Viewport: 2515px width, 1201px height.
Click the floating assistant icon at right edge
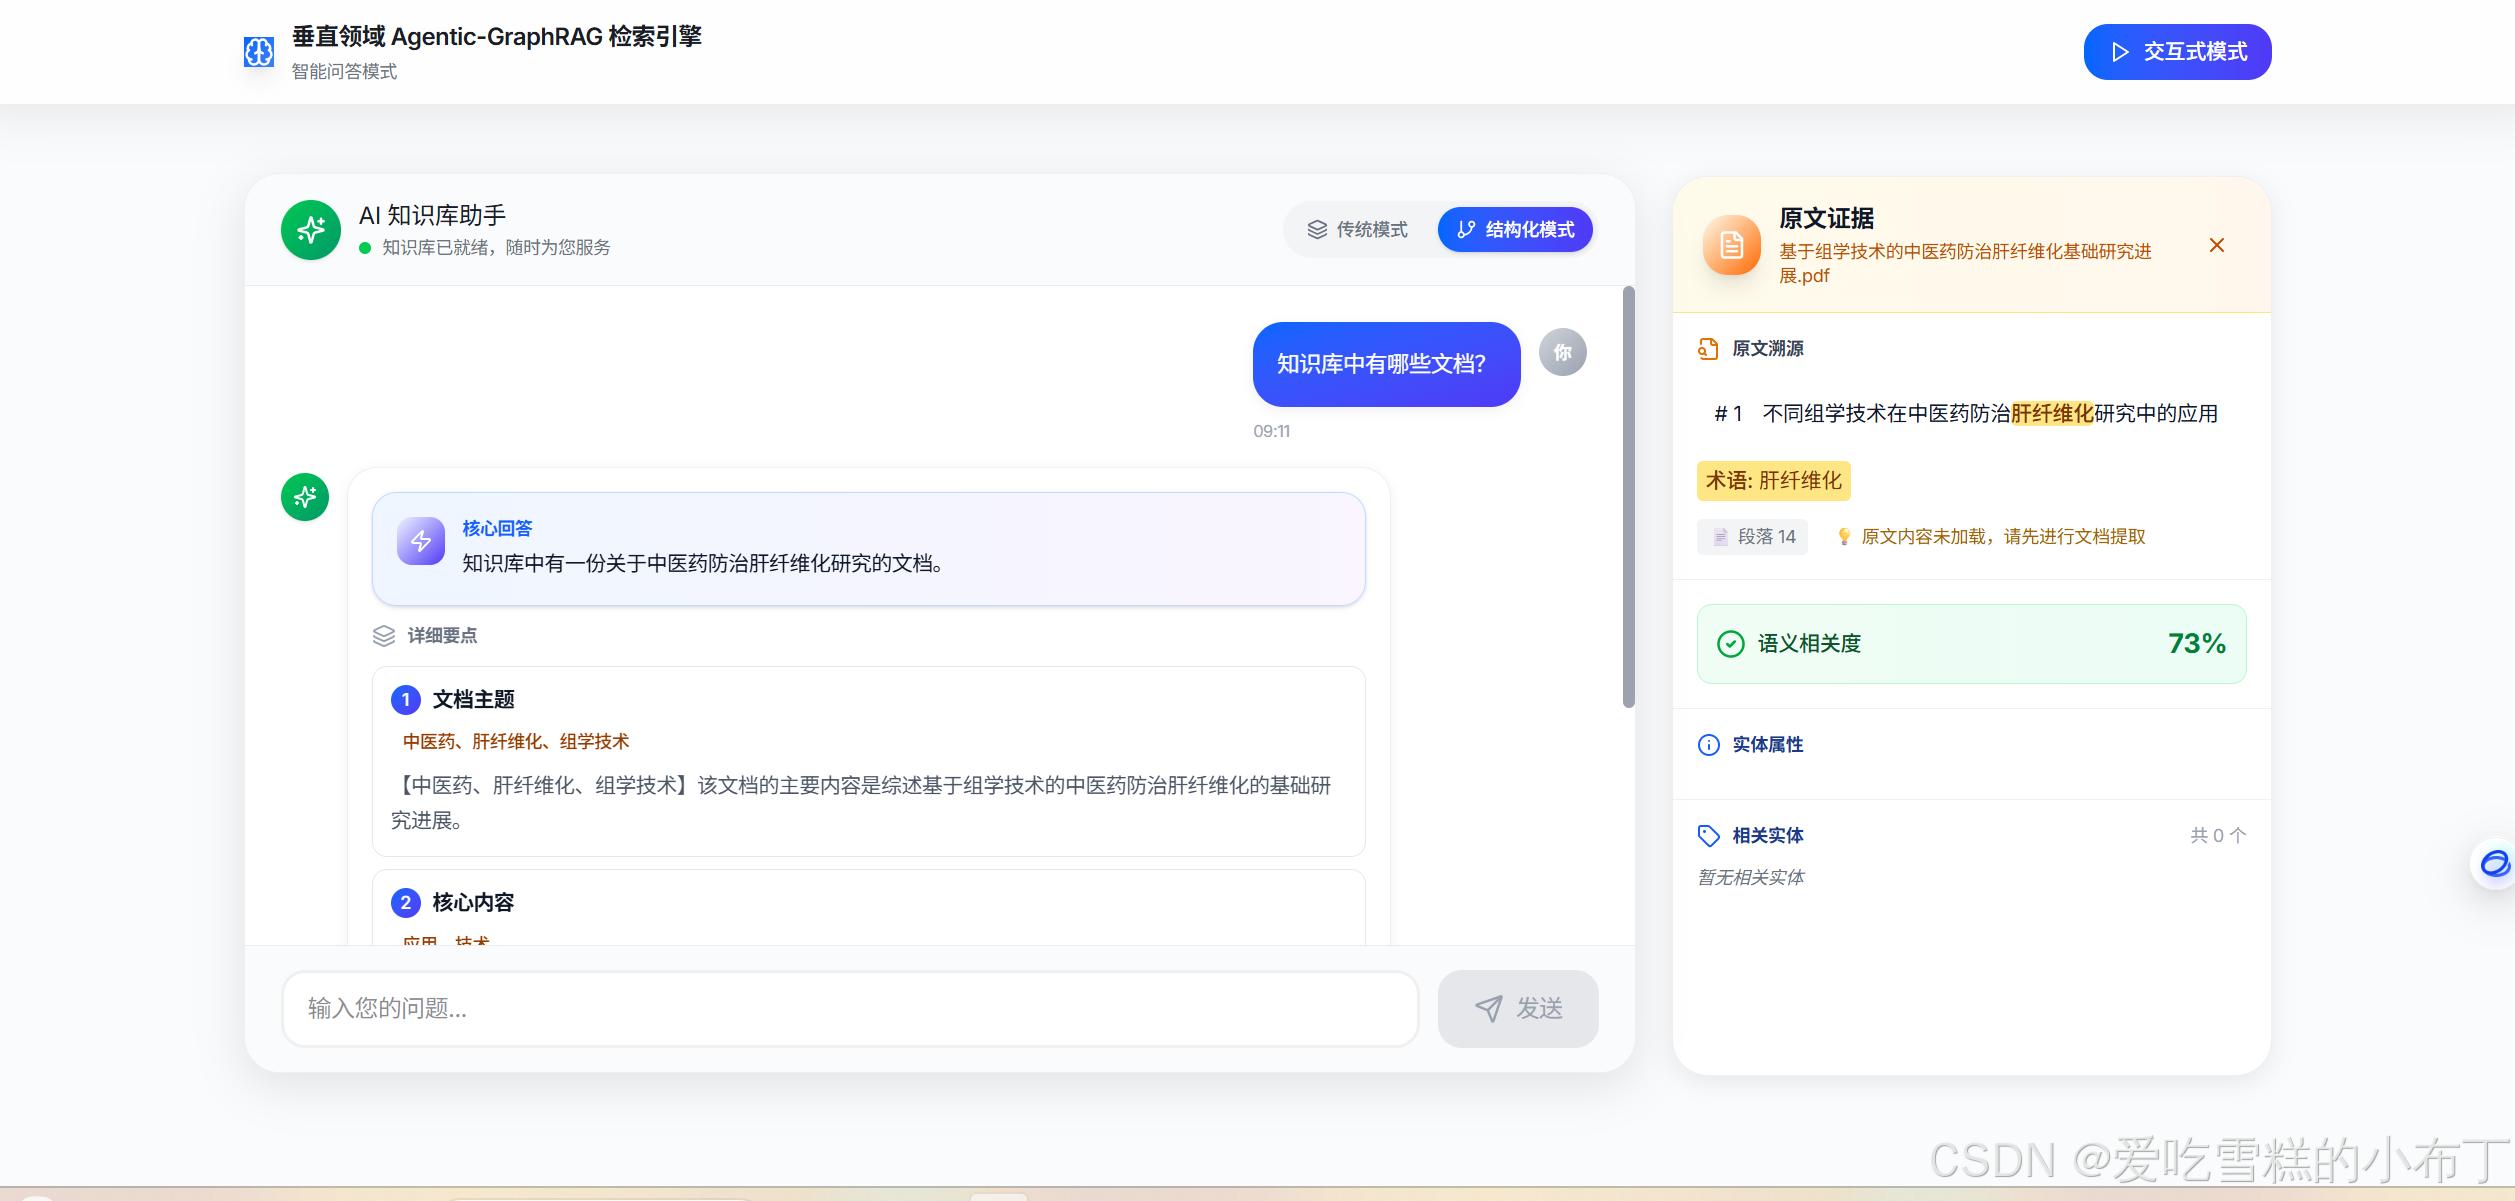coord(2494,863)
